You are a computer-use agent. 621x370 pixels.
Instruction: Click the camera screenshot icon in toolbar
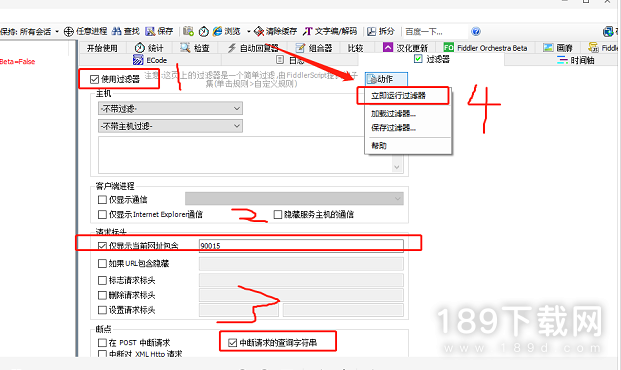point(189,31)
